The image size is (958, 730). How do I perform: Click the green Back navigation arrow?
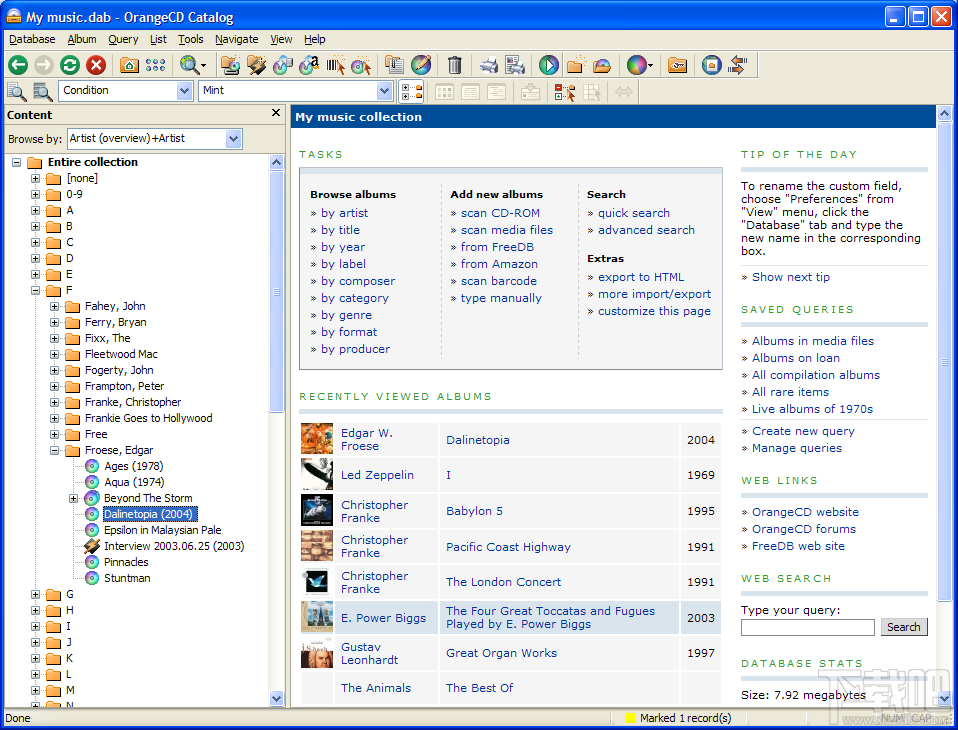[18, 65]
